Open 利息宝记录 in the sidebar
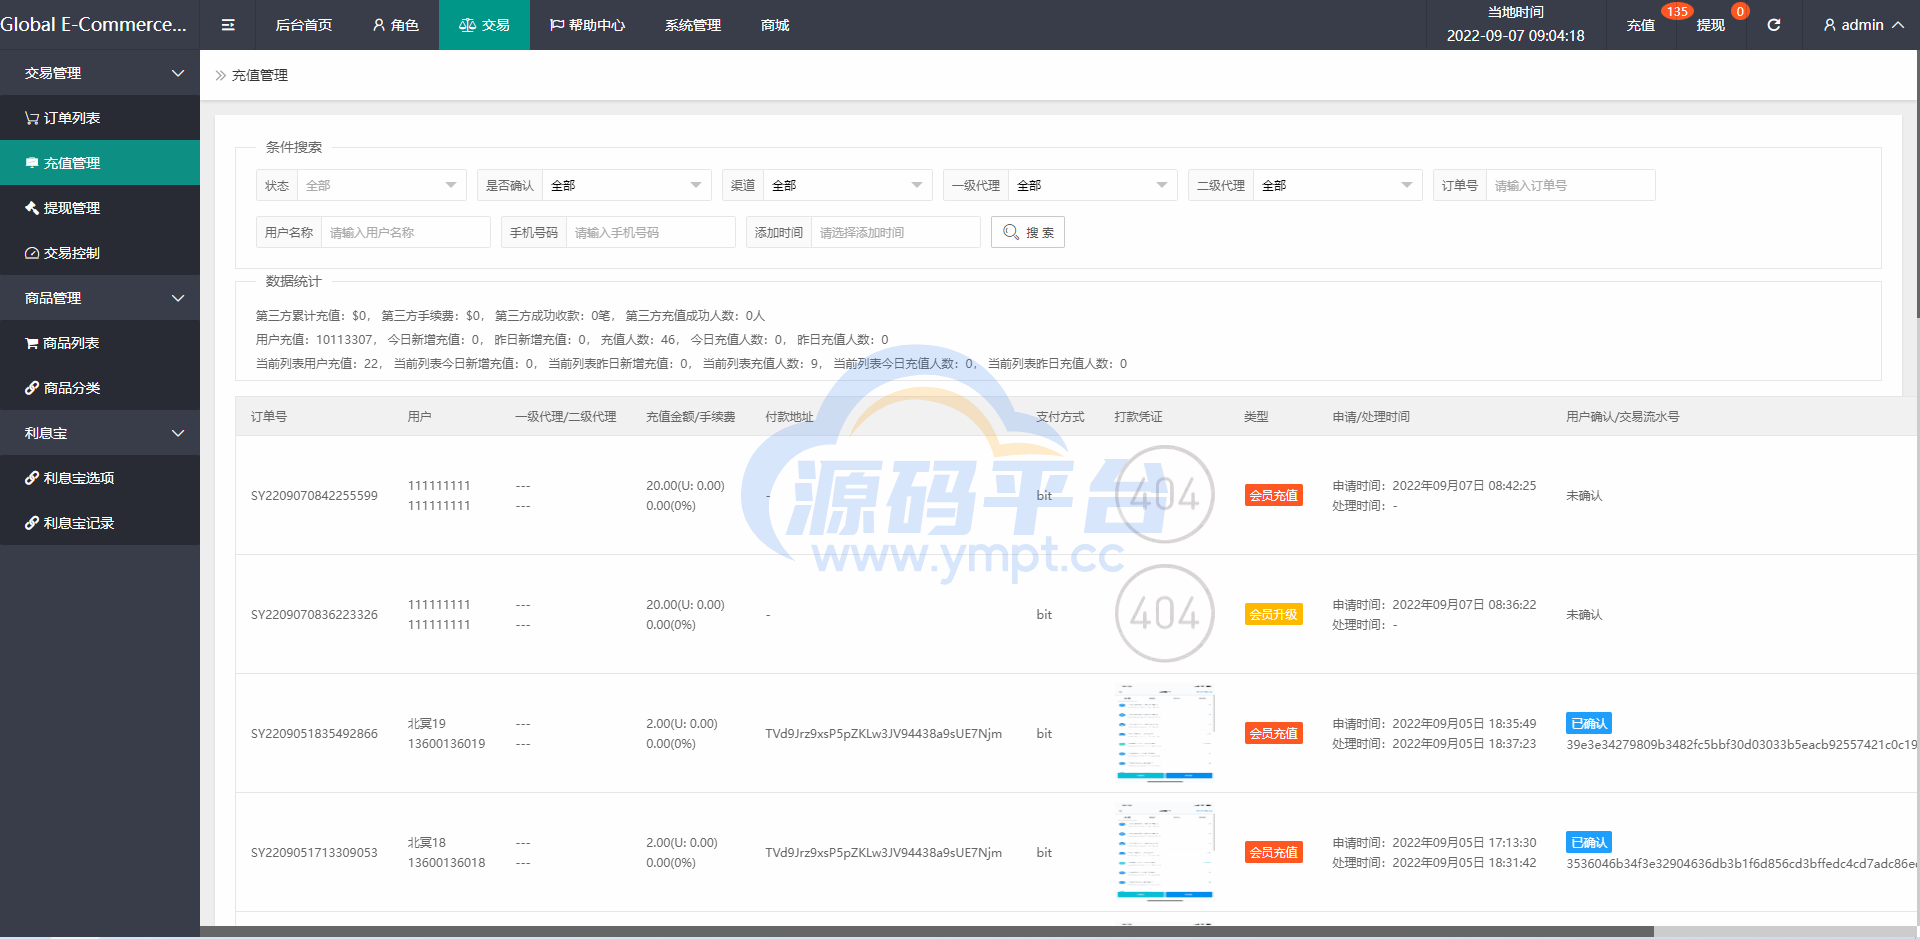The height and width of the screenshot is (939, 1920). 100,523
